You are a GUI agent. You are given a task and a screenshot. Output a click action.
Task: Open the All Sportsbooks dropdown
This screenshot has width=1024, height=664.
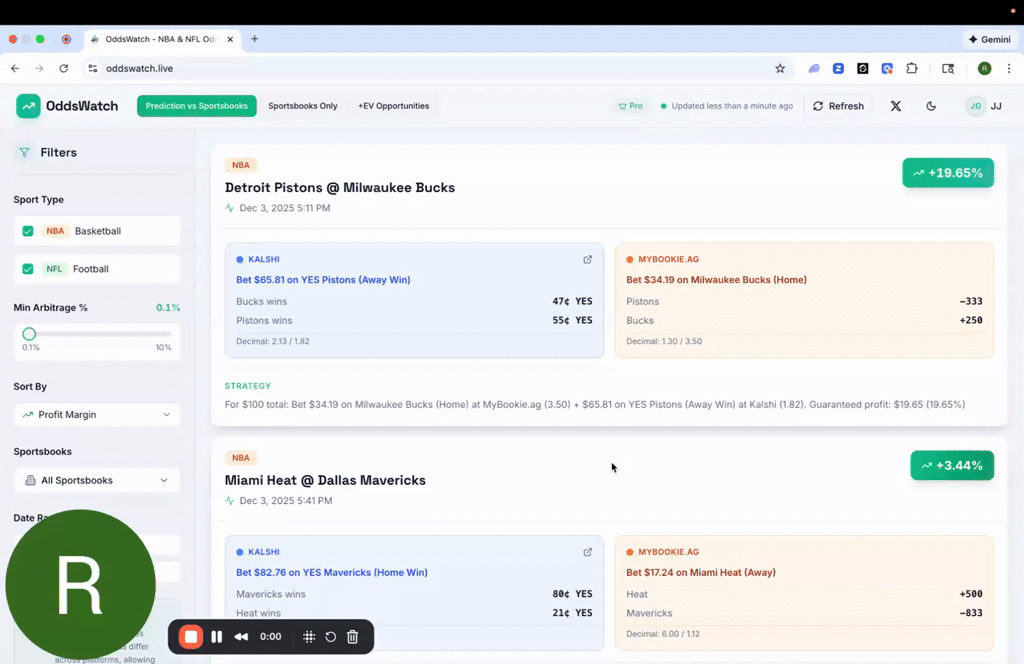97,480
